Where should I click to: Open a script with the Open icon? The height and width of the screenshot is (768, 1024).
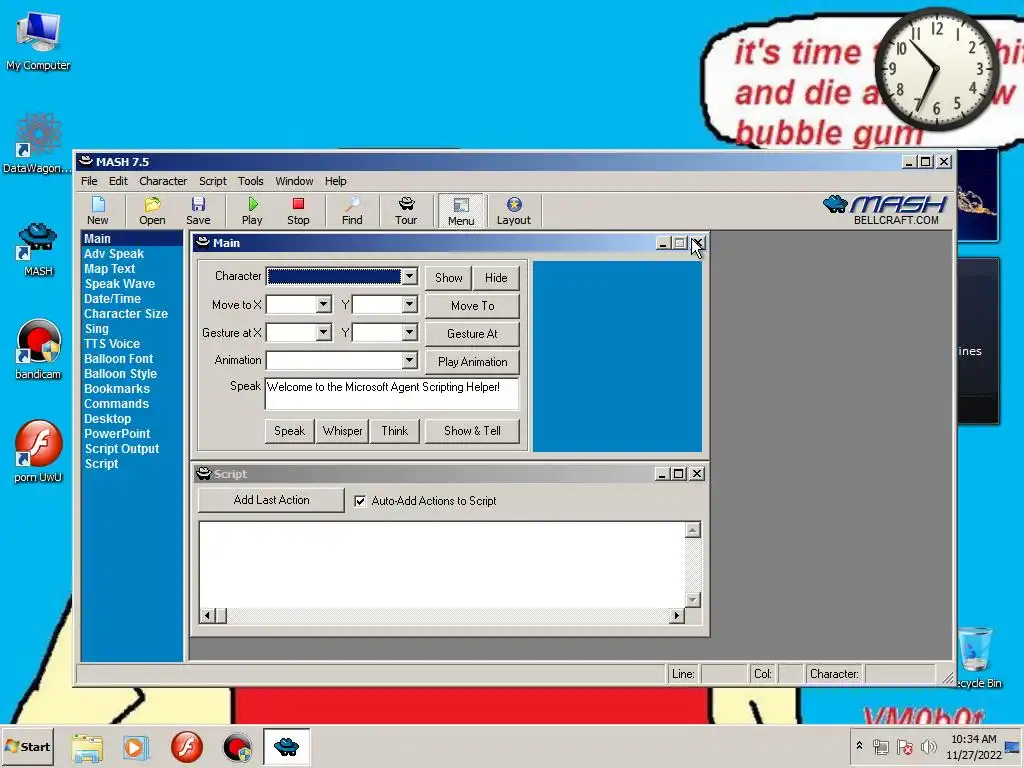tap(152, 210)
